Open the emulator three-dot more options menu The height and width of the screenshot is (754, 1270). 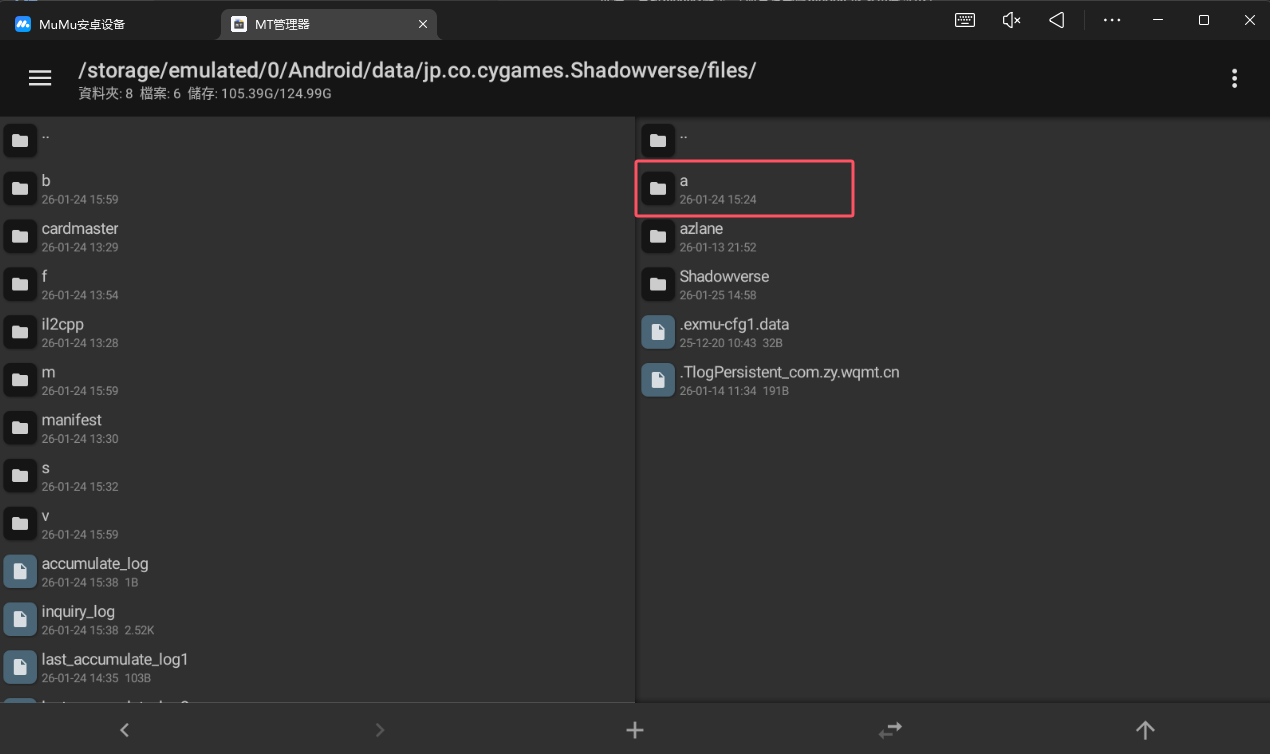(x=1112, y=20)
